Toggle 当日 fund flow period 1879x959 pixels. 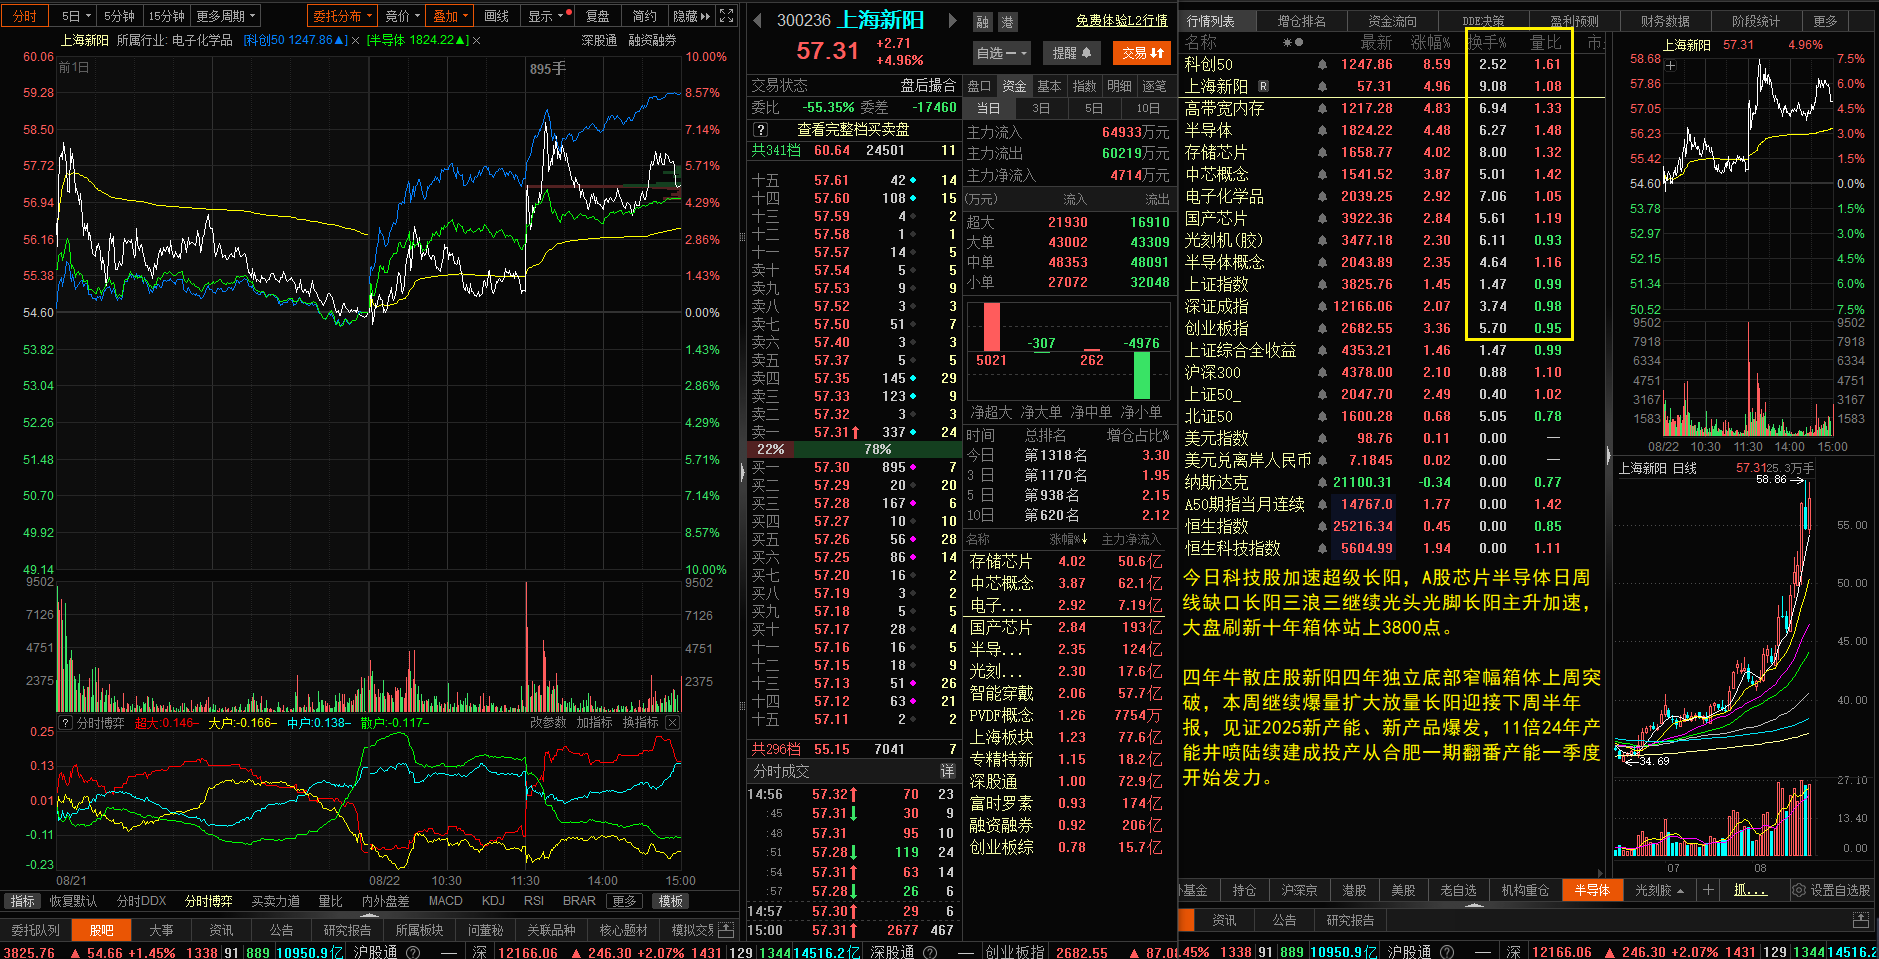coord(989,108)
